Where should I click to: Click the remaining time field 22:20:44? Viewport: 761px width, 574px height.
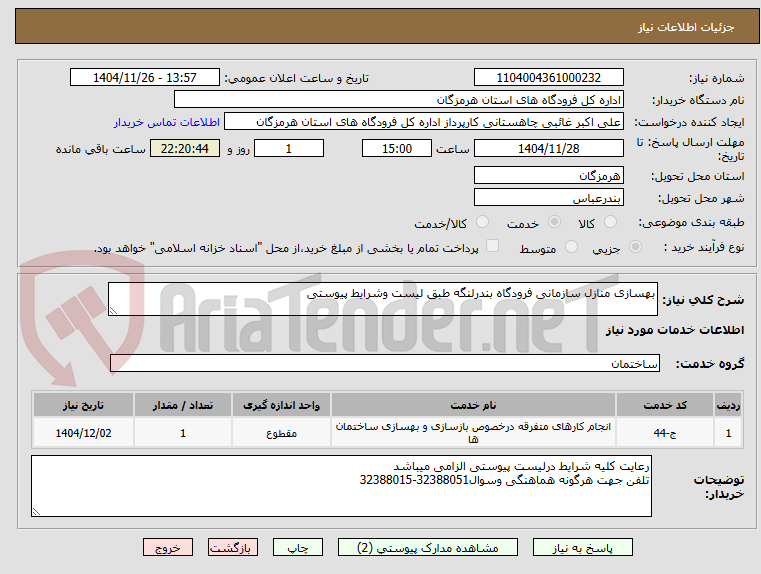pyautogui.click(x=184, y=148)
